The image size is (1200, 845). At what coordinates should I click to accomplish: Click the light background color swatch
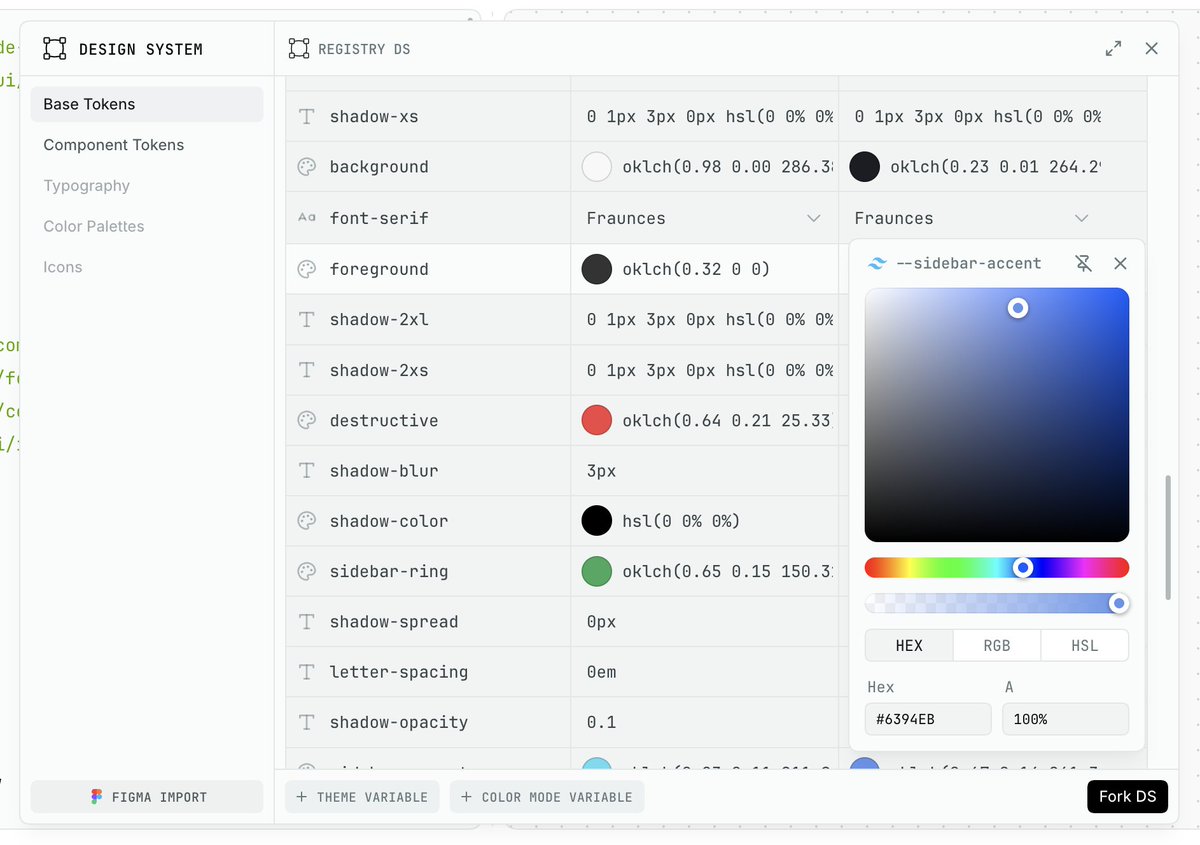point(597,167)
